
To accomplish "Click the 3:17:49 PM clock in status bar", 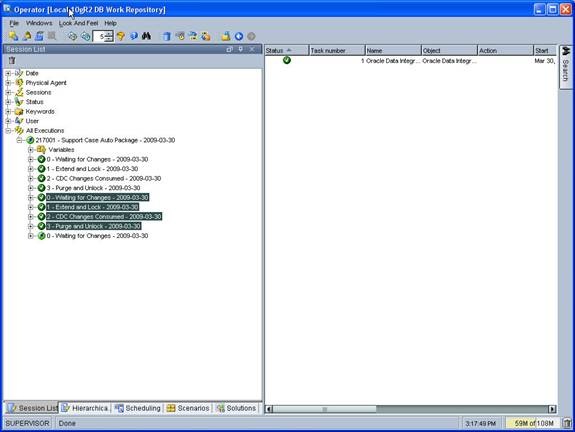I will (x=480, y=423).
